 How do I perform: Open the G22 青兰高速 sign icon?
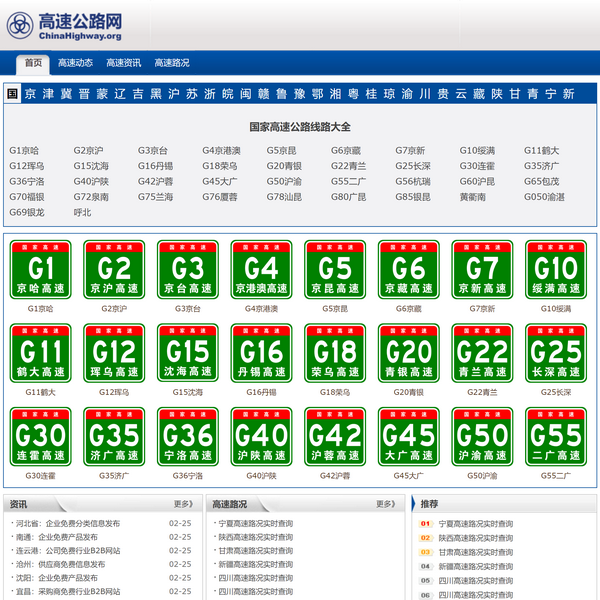[482, 353]
